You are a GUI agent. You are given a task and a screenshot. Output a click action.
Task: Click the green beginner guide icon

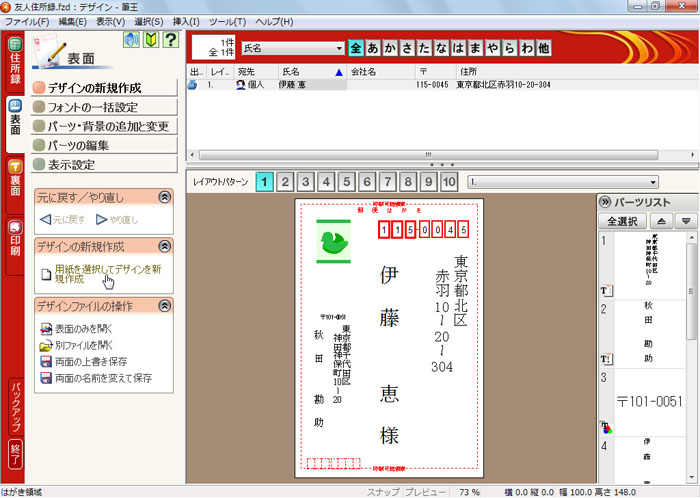point(150,40)
